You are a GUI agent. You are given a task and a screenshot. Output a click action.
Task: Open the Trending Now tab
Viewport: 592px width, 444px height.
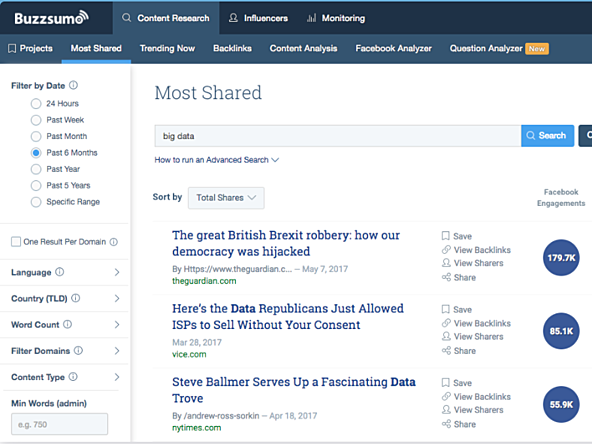tap(167, 48)
